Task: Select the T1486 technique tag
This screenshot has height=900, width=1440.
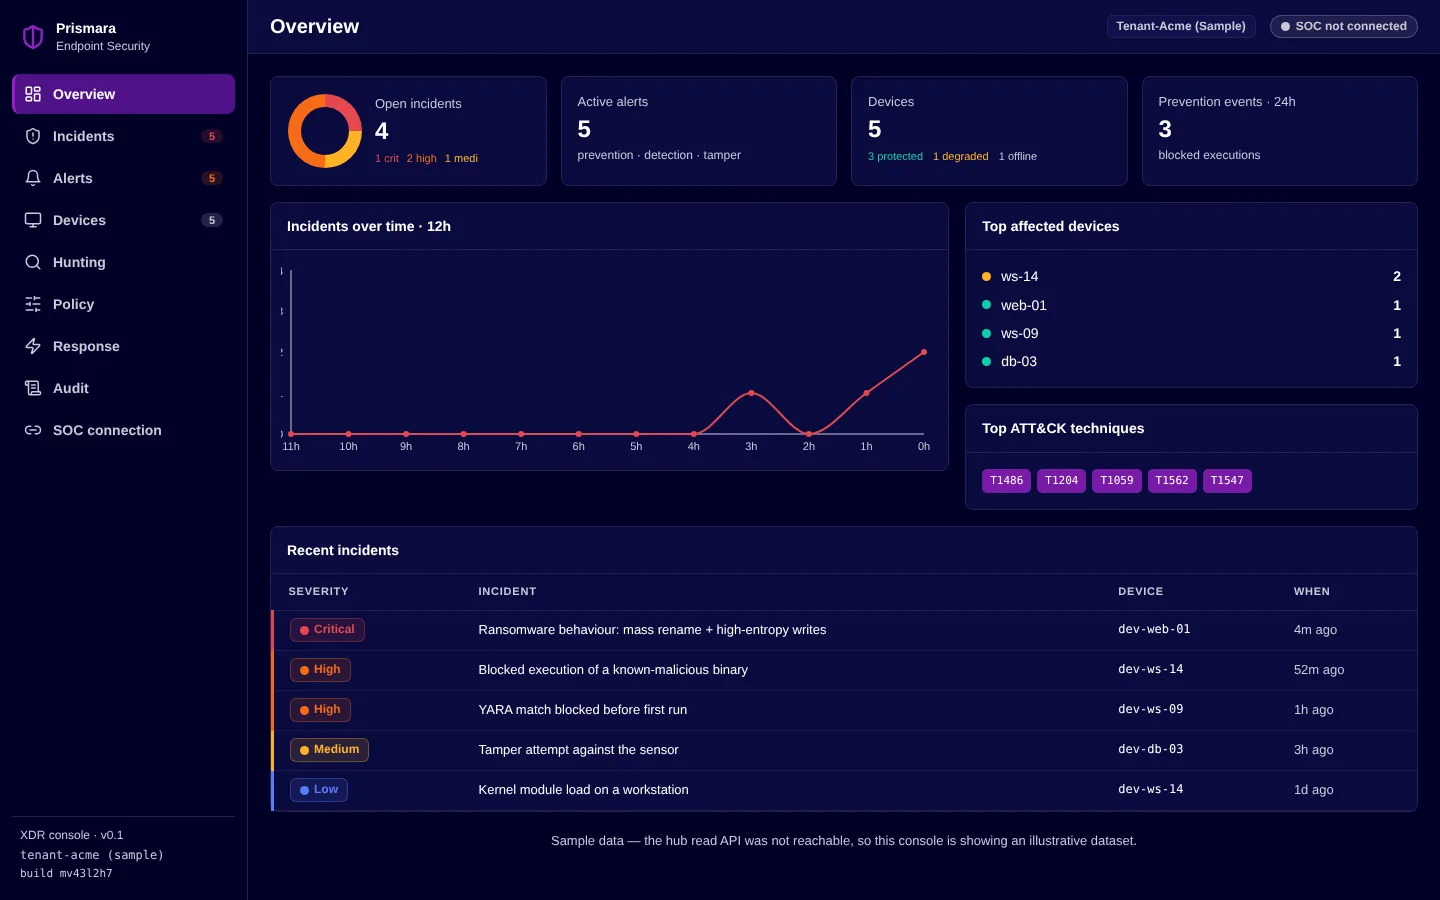Action: (1006, 481)
